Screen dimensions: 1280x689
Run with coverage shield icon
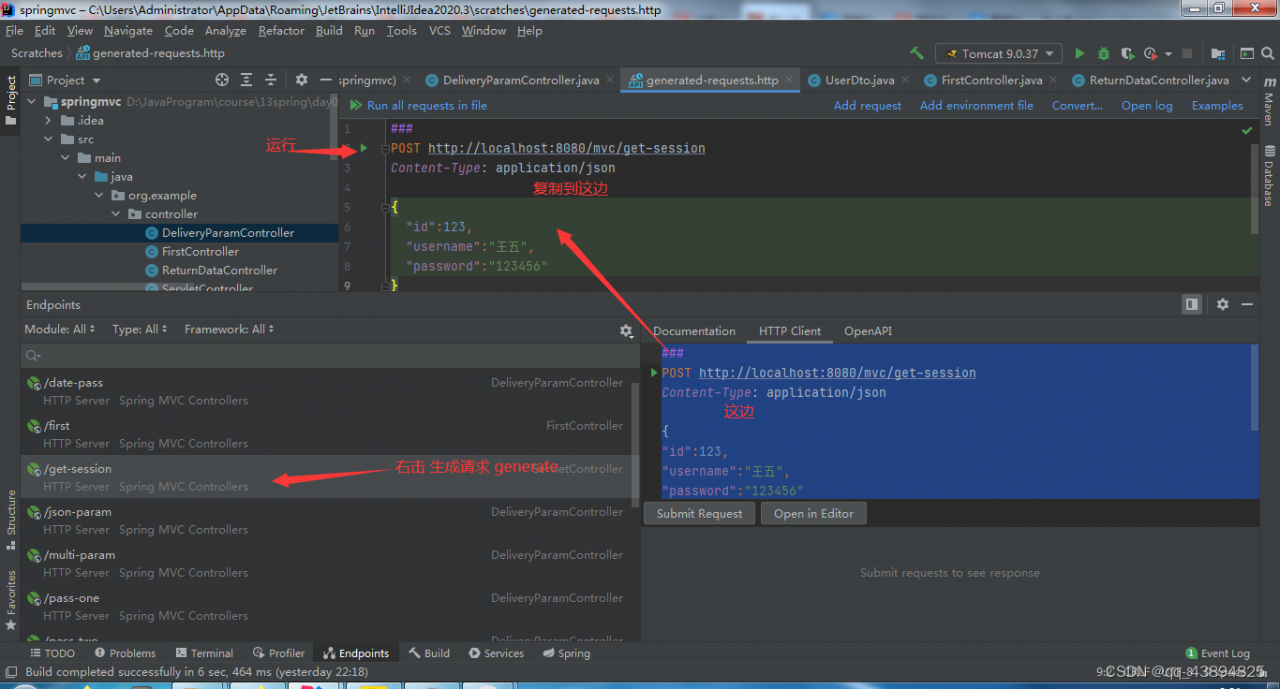(1127, 53)
